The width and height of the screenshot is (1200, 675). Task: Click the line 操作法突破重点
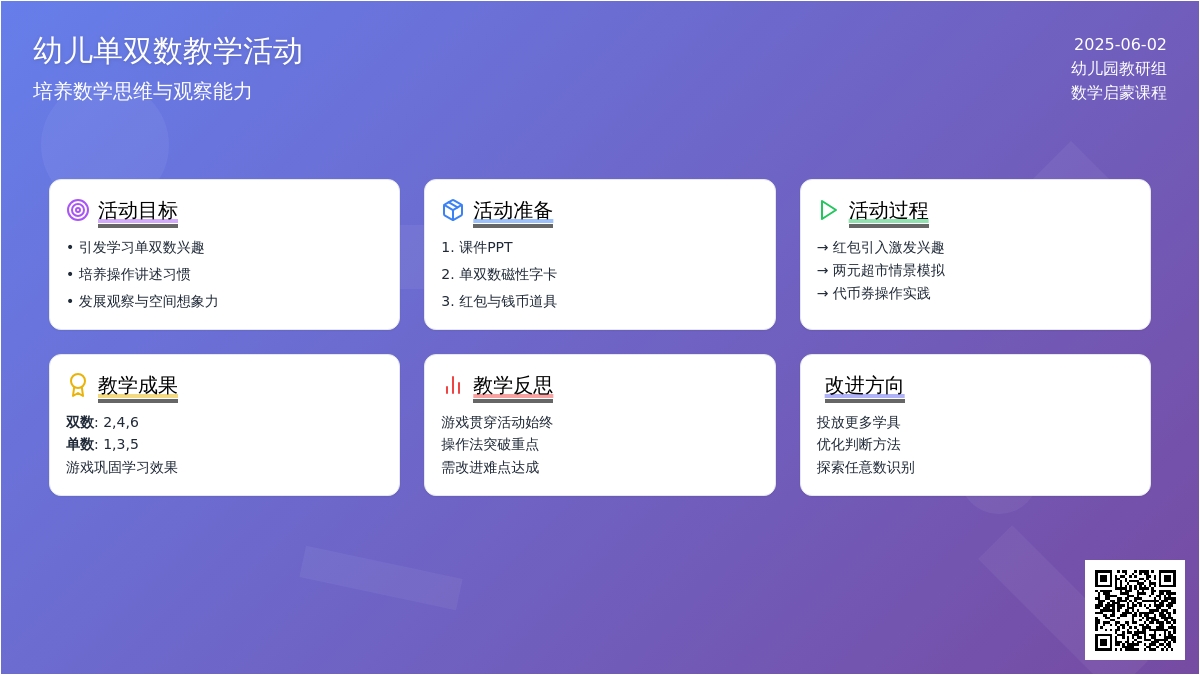click(490, 444)
